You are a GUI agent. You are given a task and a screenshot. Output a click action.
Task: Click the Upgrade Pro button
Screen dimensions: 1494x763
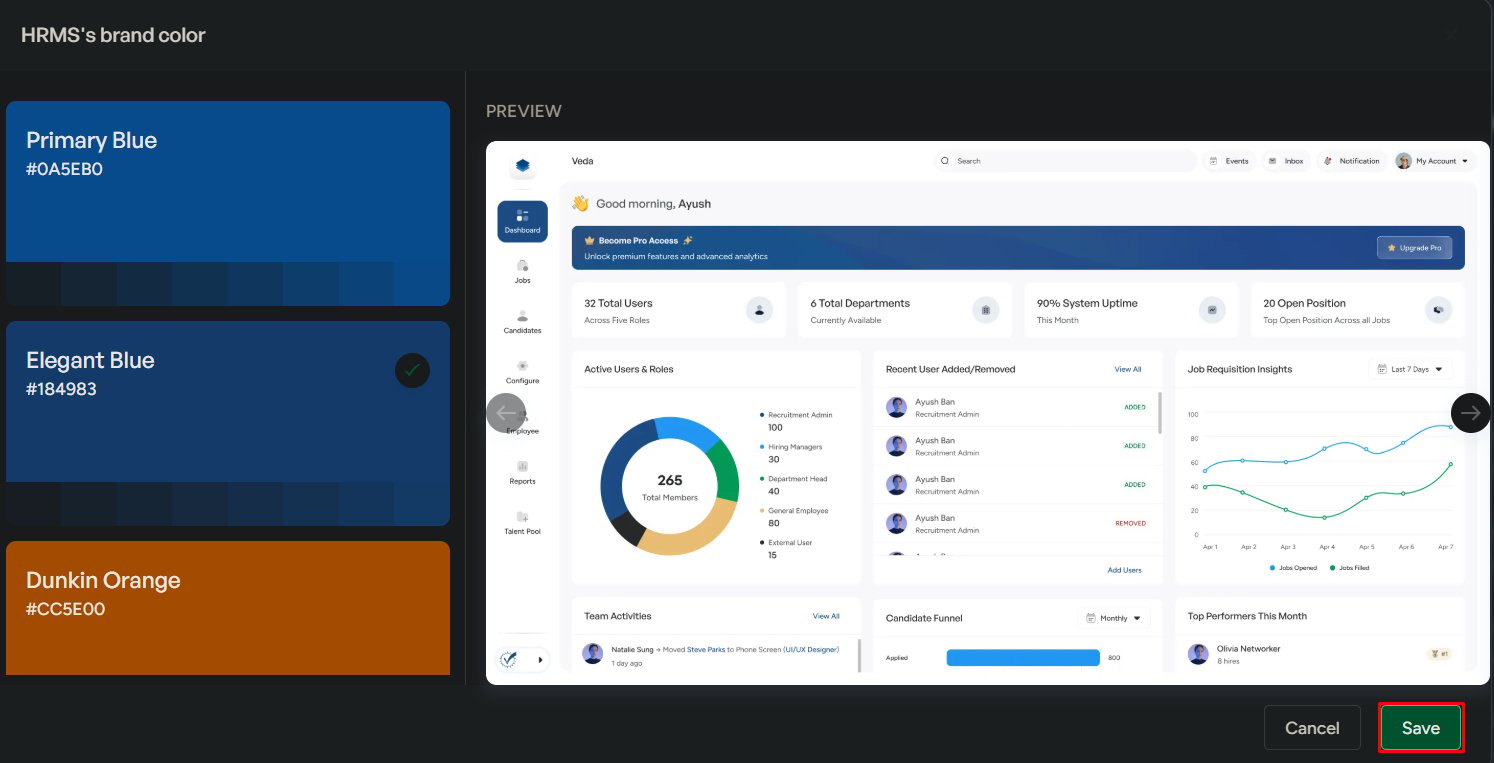pyautogui.click(x=1414, y=247)
